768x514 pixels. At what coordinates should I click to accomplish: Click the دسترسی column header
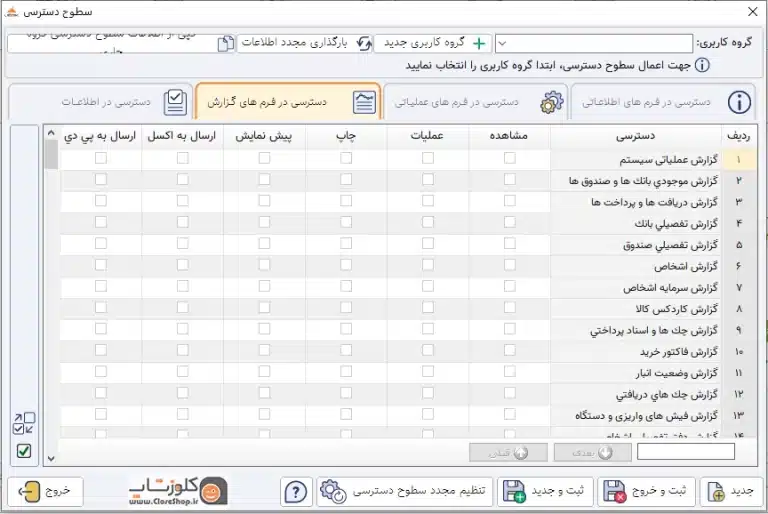635,136
